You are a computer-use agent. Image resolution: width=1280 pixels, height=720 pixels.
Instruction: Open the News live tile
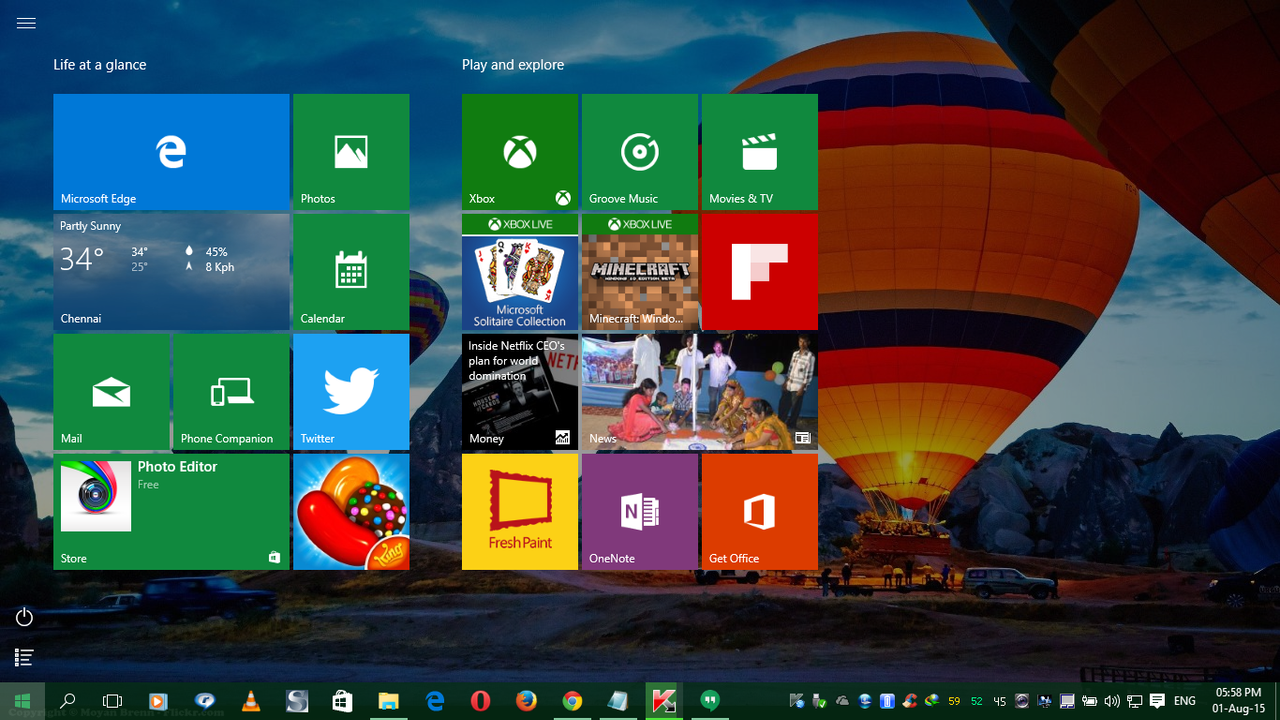(700, 392)
